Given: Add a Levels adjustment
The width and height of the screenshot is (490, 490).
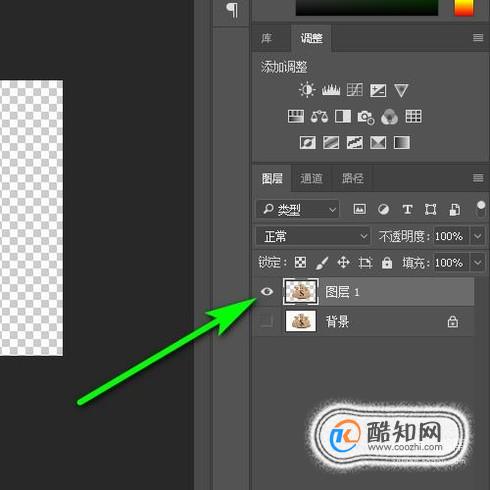Looking at the screenshot, I should (x=331, y=90).
